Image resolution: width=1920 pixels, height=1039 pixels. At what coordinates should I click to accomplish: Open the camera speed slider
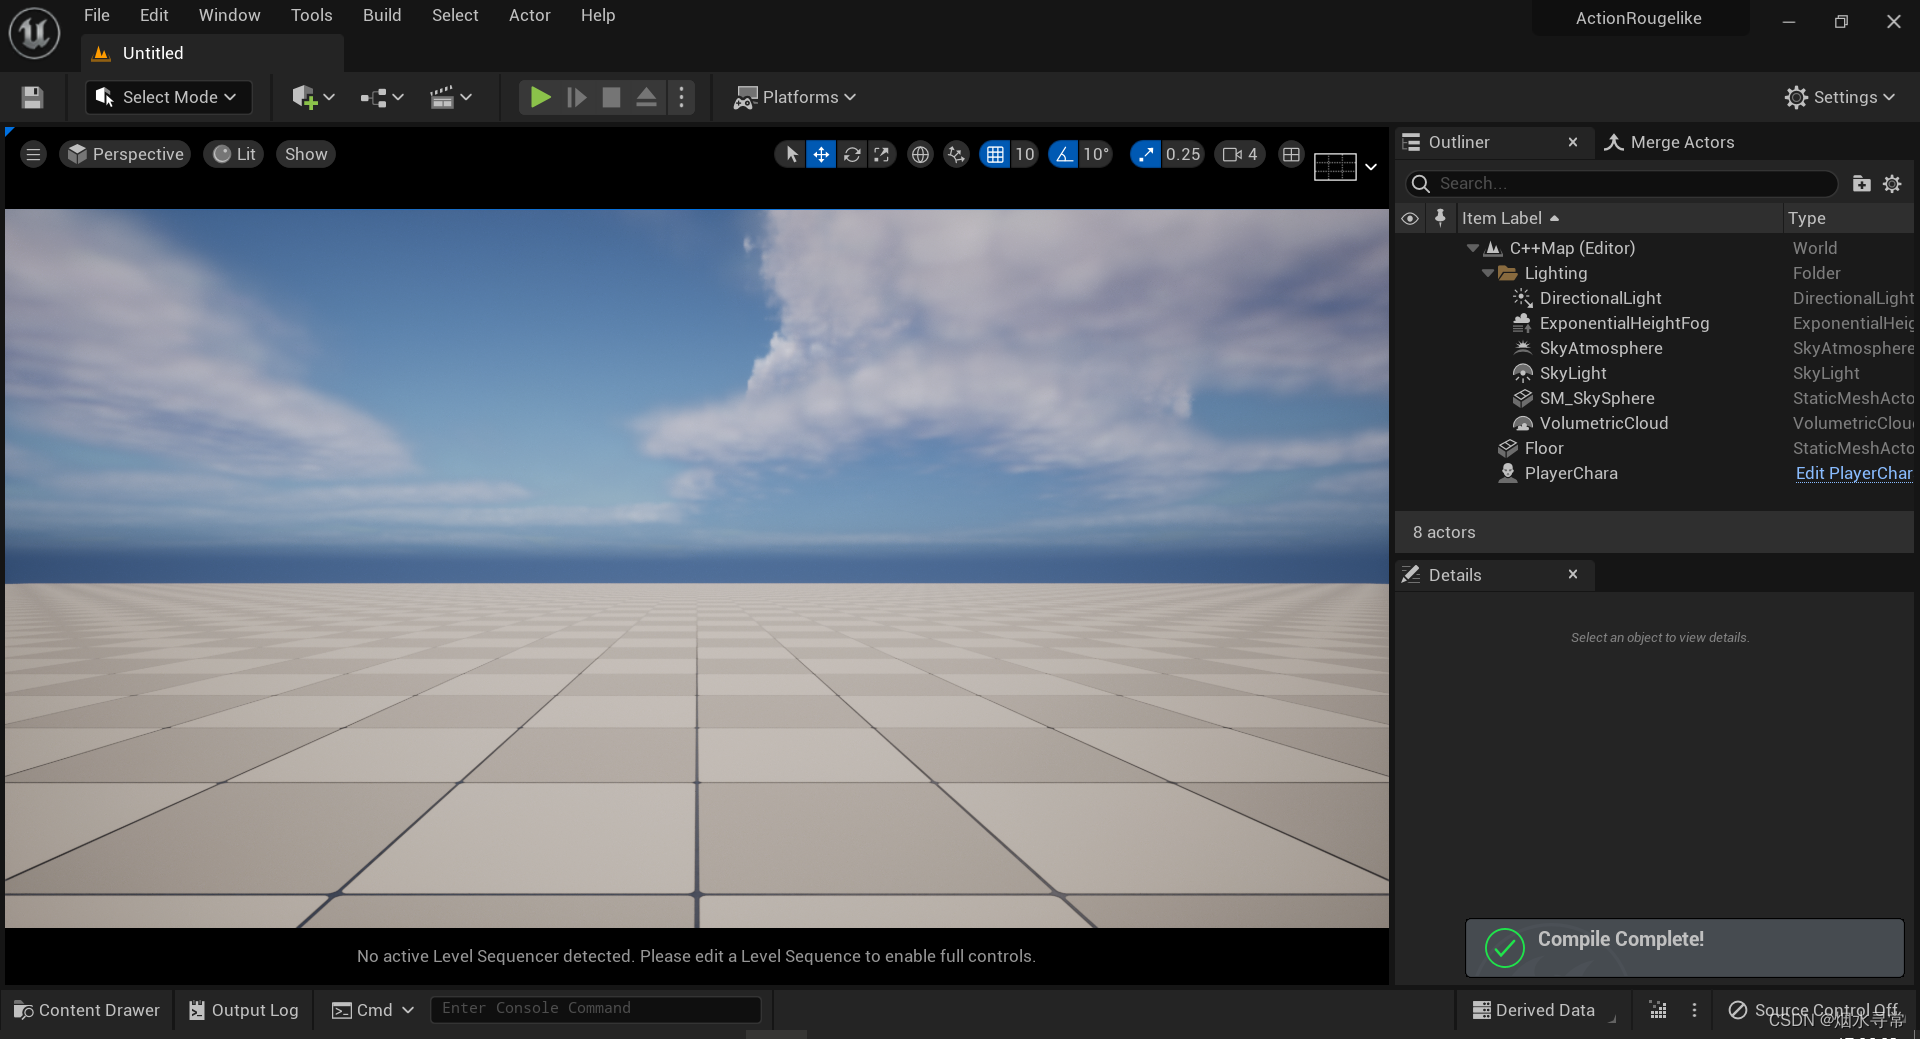point(1239,154)
